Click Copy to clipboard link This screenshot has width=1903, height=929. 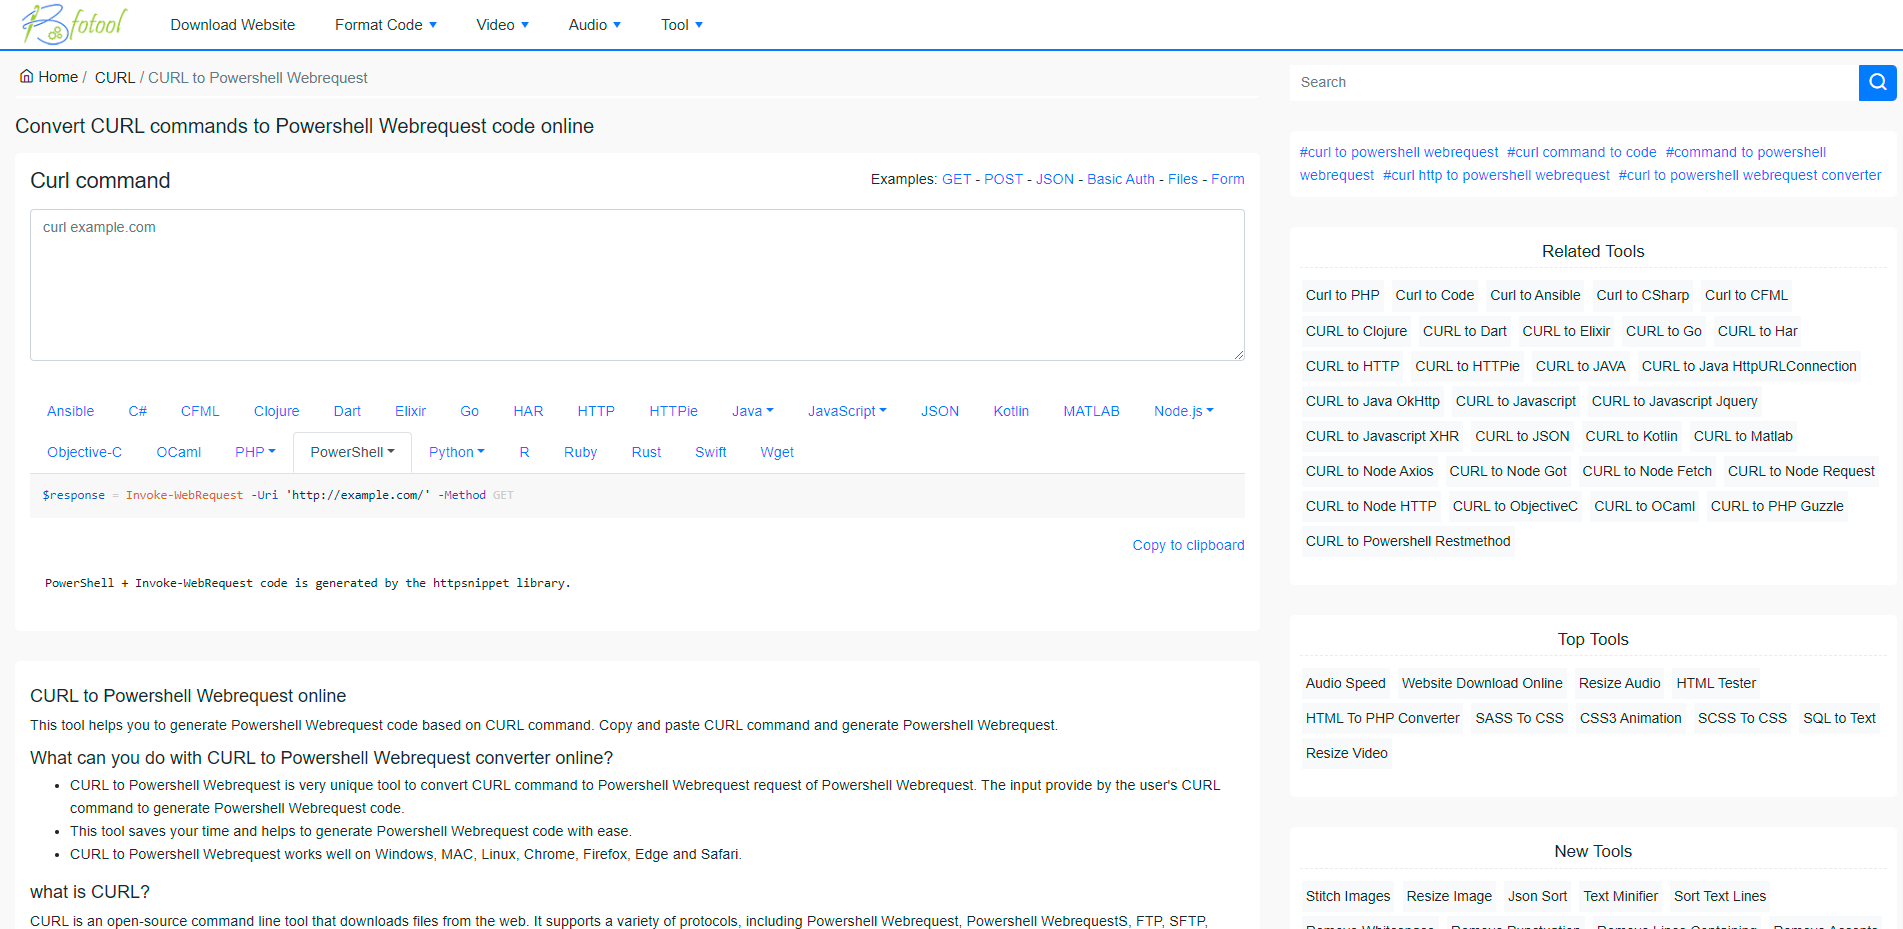(x=1188, y=545)
